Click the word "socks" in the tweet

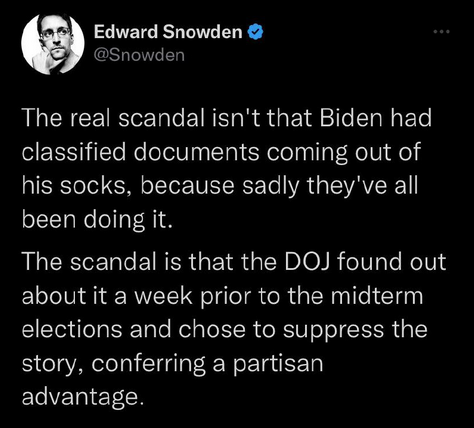tap(95, 186)
